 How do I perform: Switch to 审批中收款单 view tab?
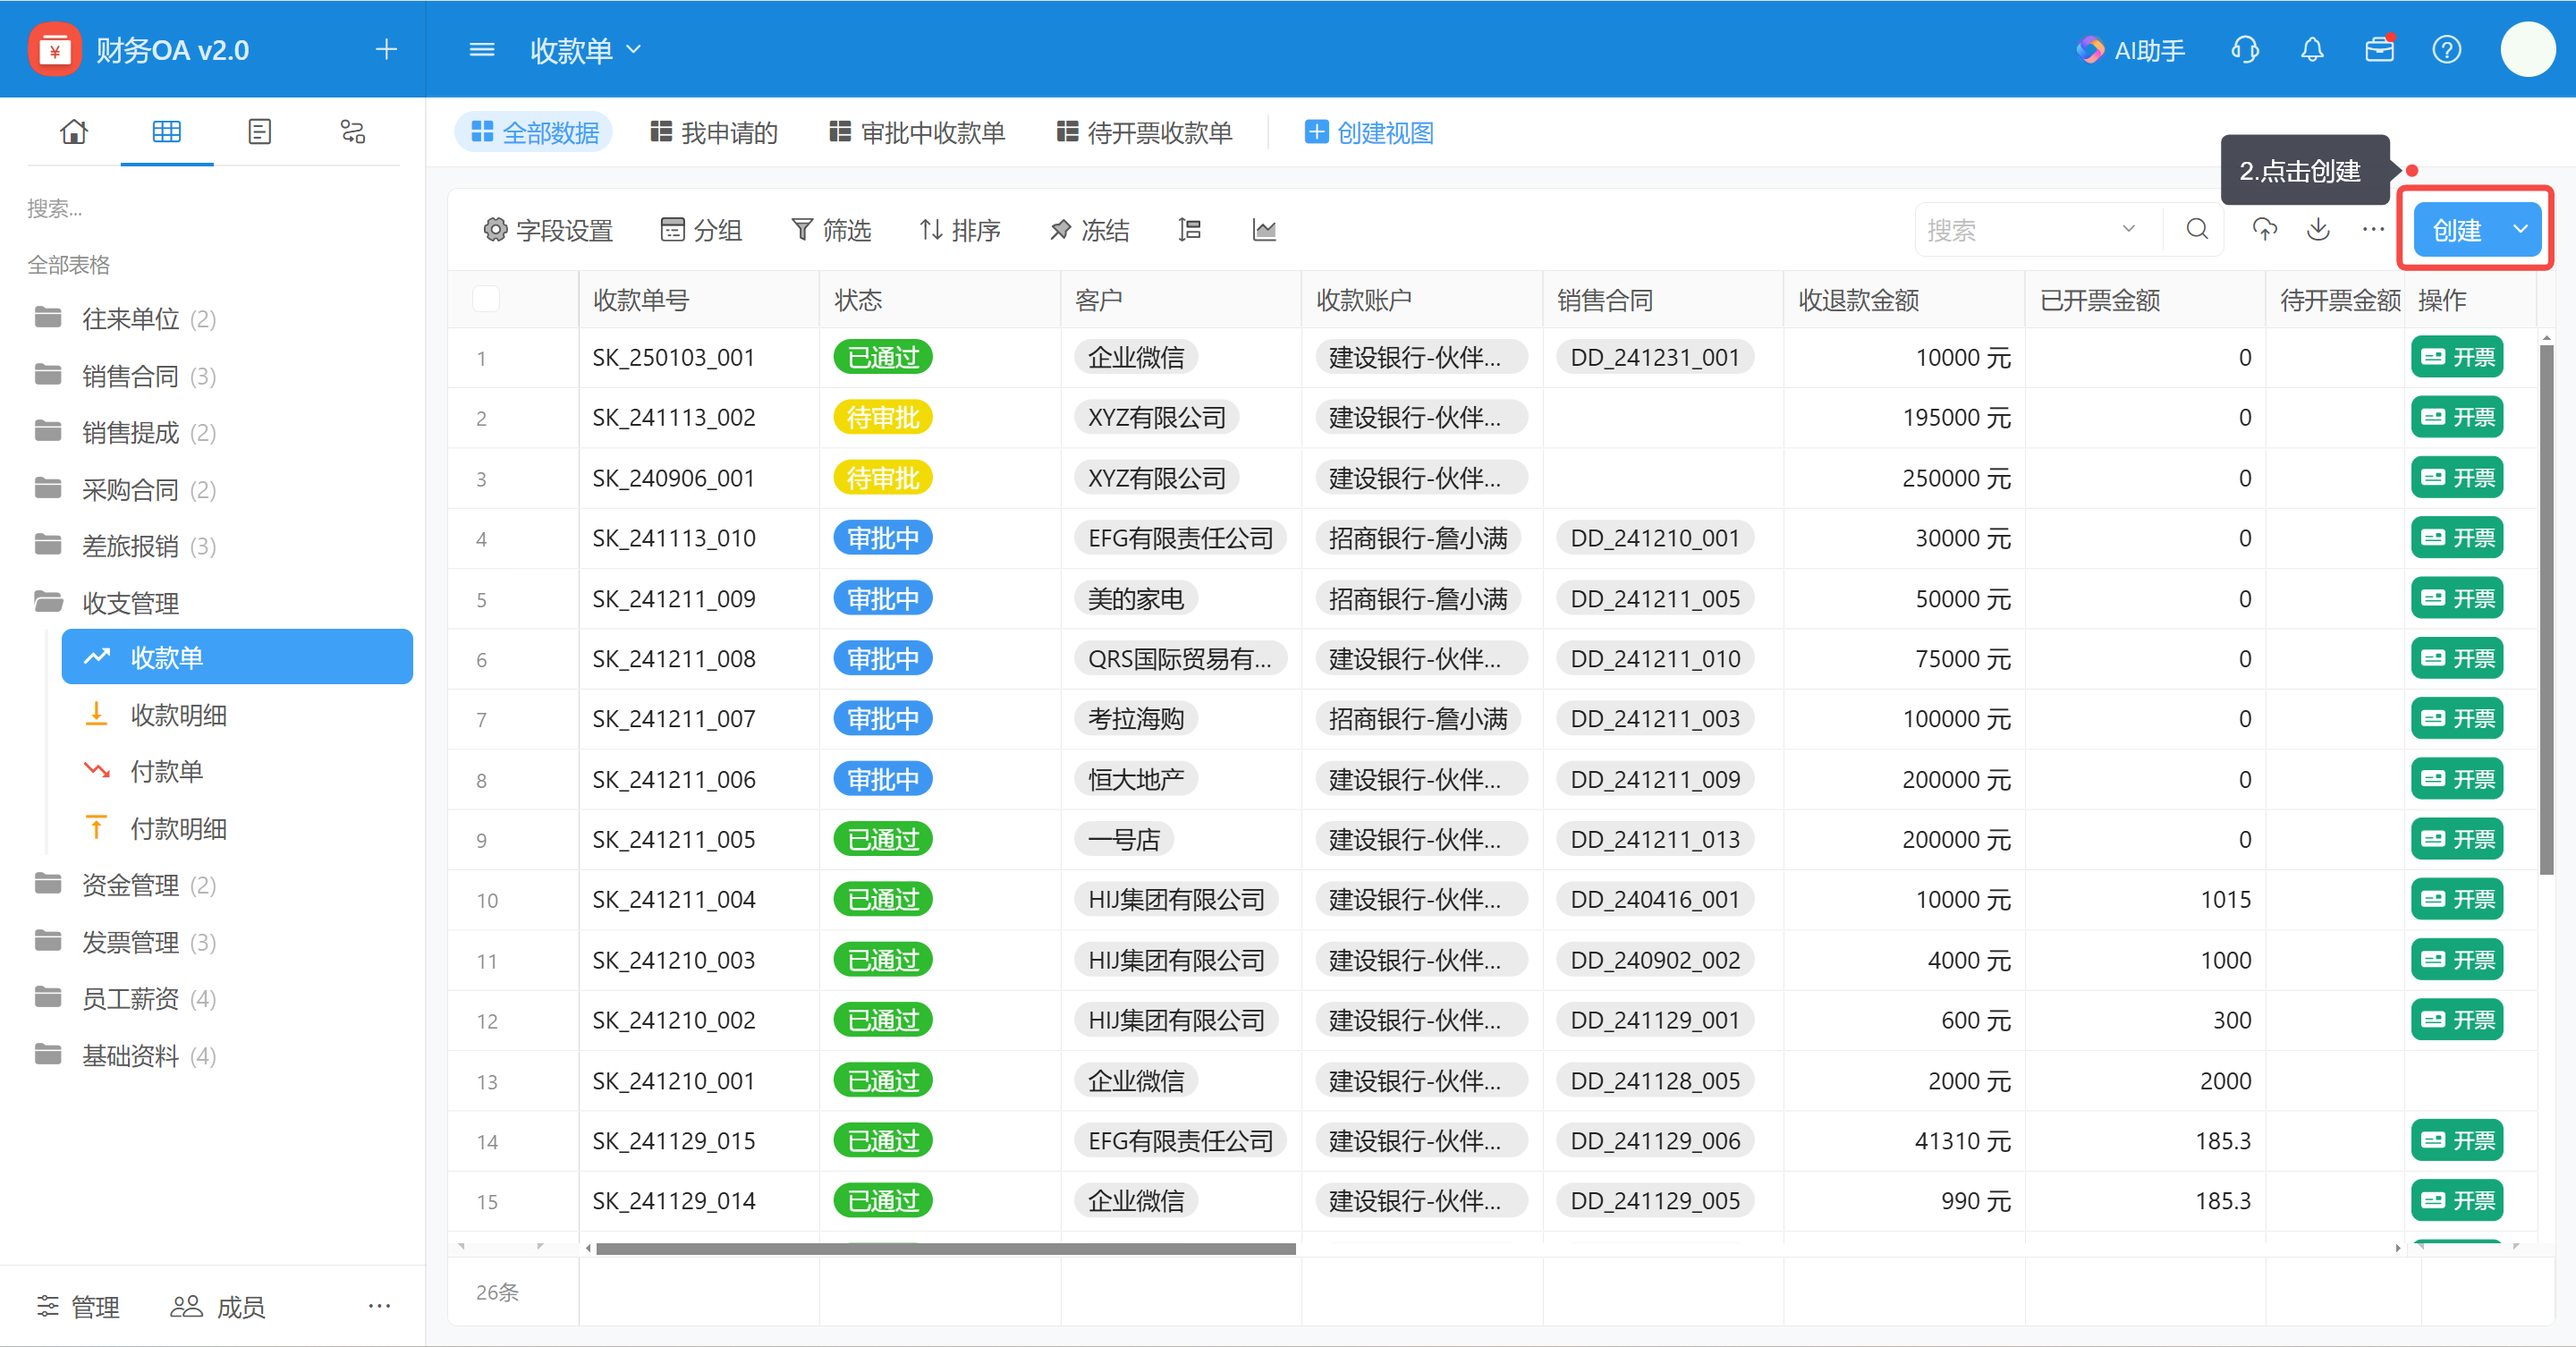tap(917, 132)
